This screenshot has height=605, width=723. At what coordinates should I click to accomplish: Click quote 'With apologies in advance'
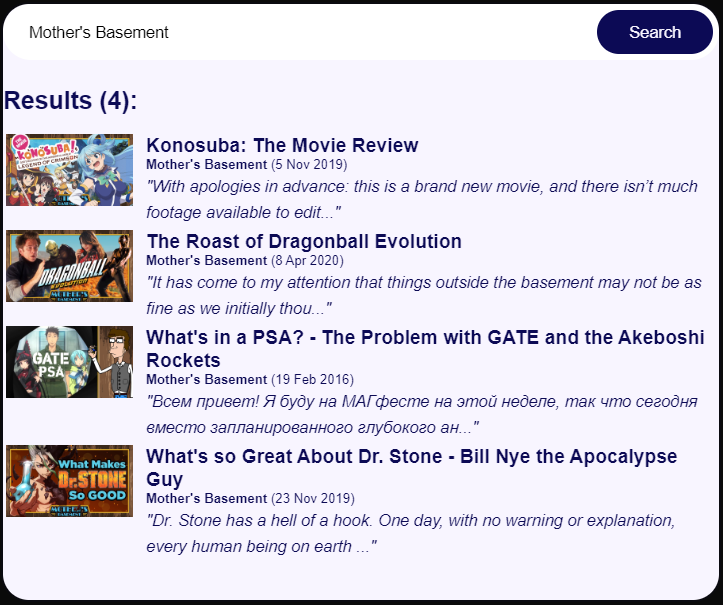422,199
